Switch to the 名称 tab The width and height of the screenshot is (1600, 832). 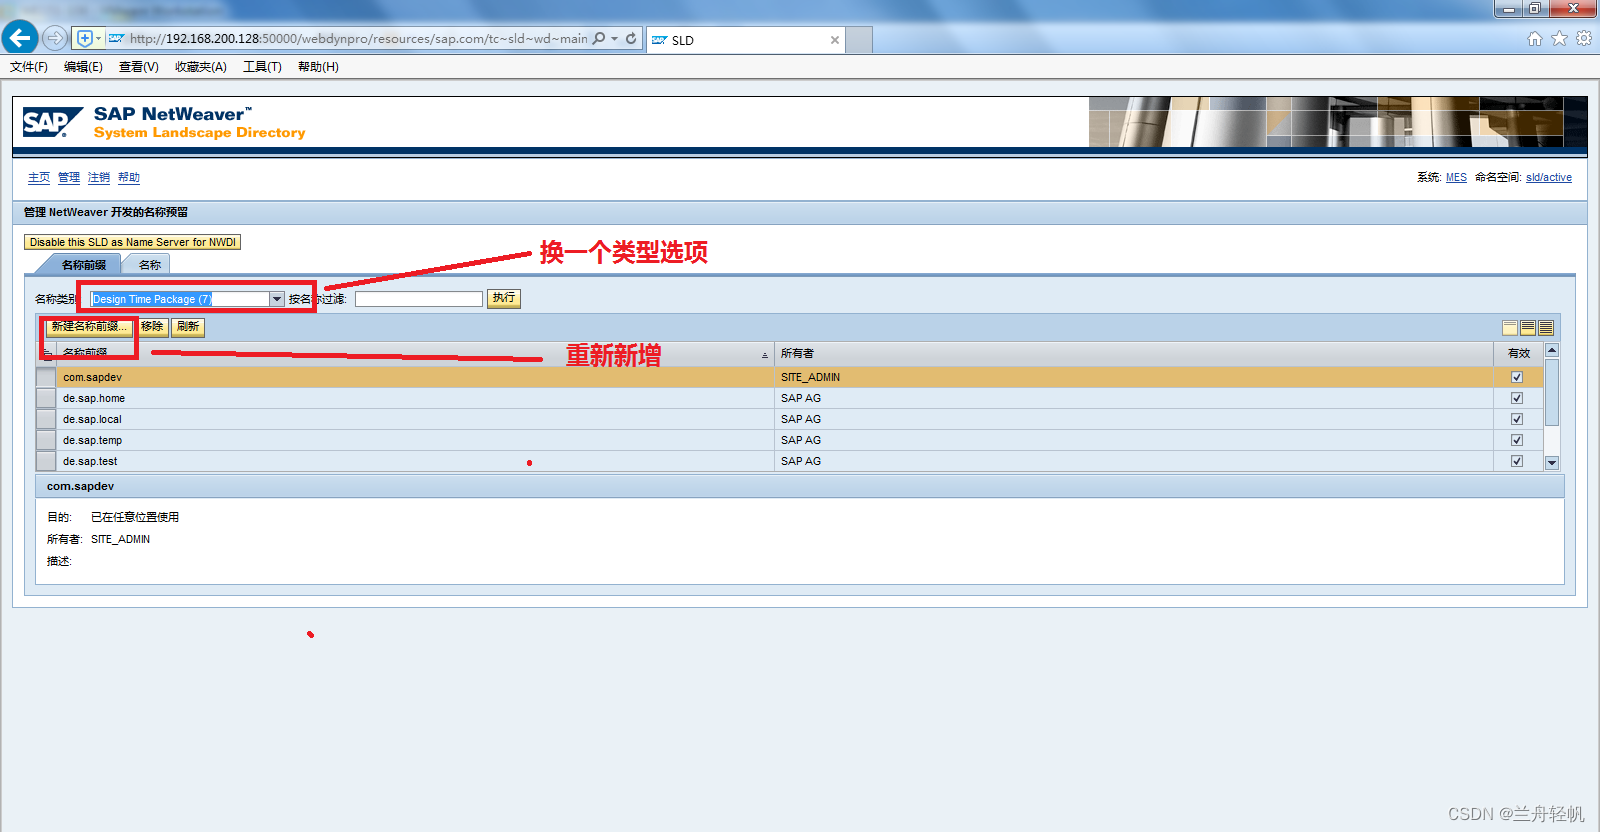pos(149,265)
